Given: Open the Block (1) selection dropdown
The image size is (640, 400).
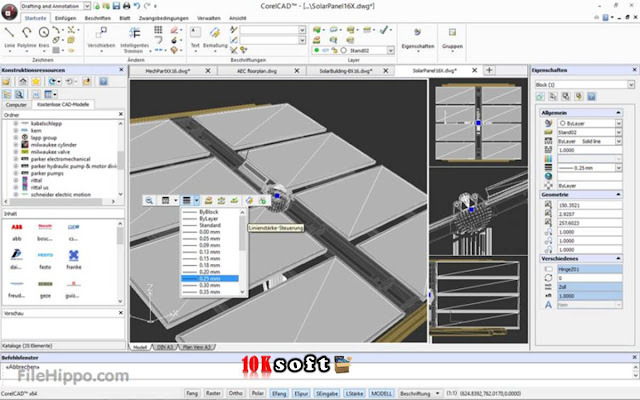Looking at the screenshot, I should pos(631,84).
